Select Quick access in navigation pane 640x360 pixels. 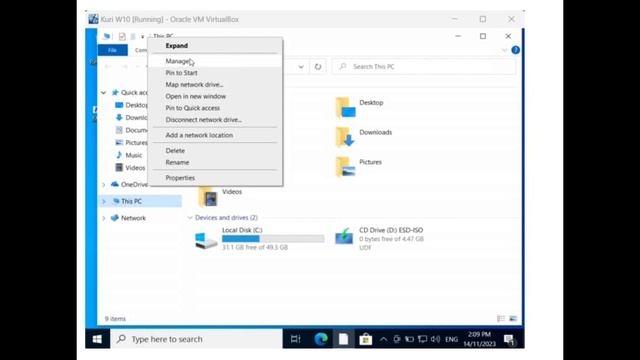click(x=130, y=93)
